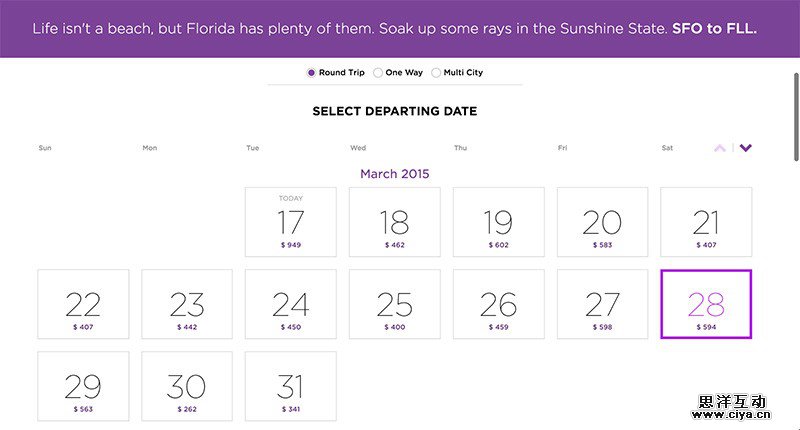Click highlighted March 28 date
800x430 pixels.
click(x=706, y=304)
